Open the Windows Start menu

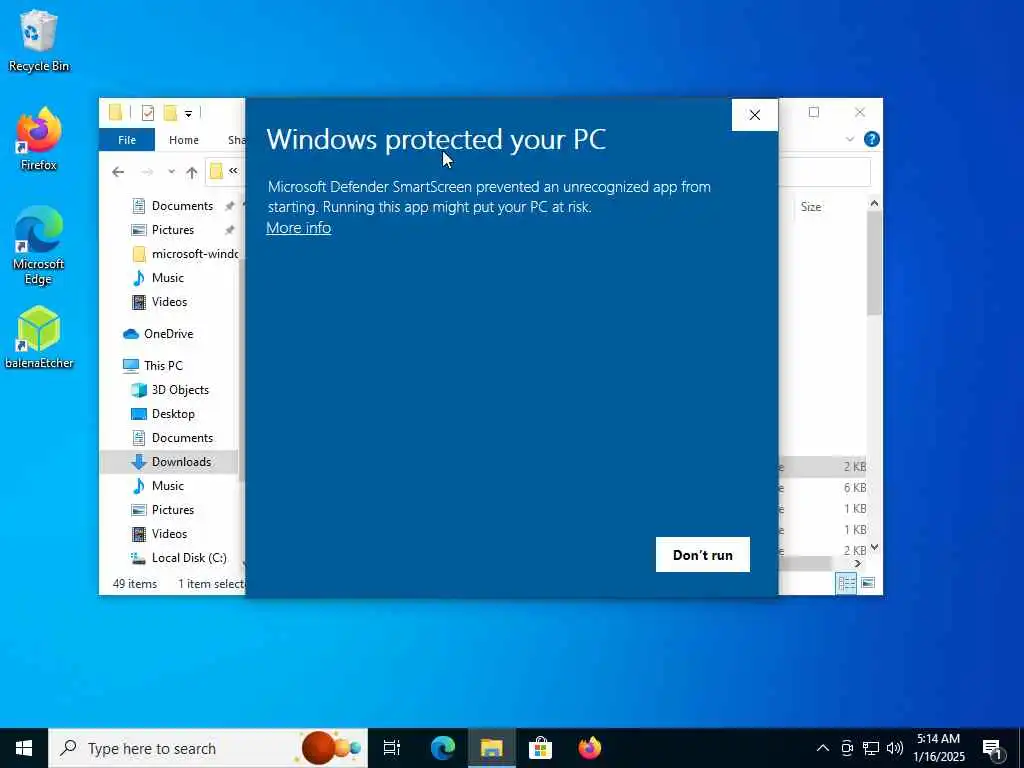click(24, 748)
